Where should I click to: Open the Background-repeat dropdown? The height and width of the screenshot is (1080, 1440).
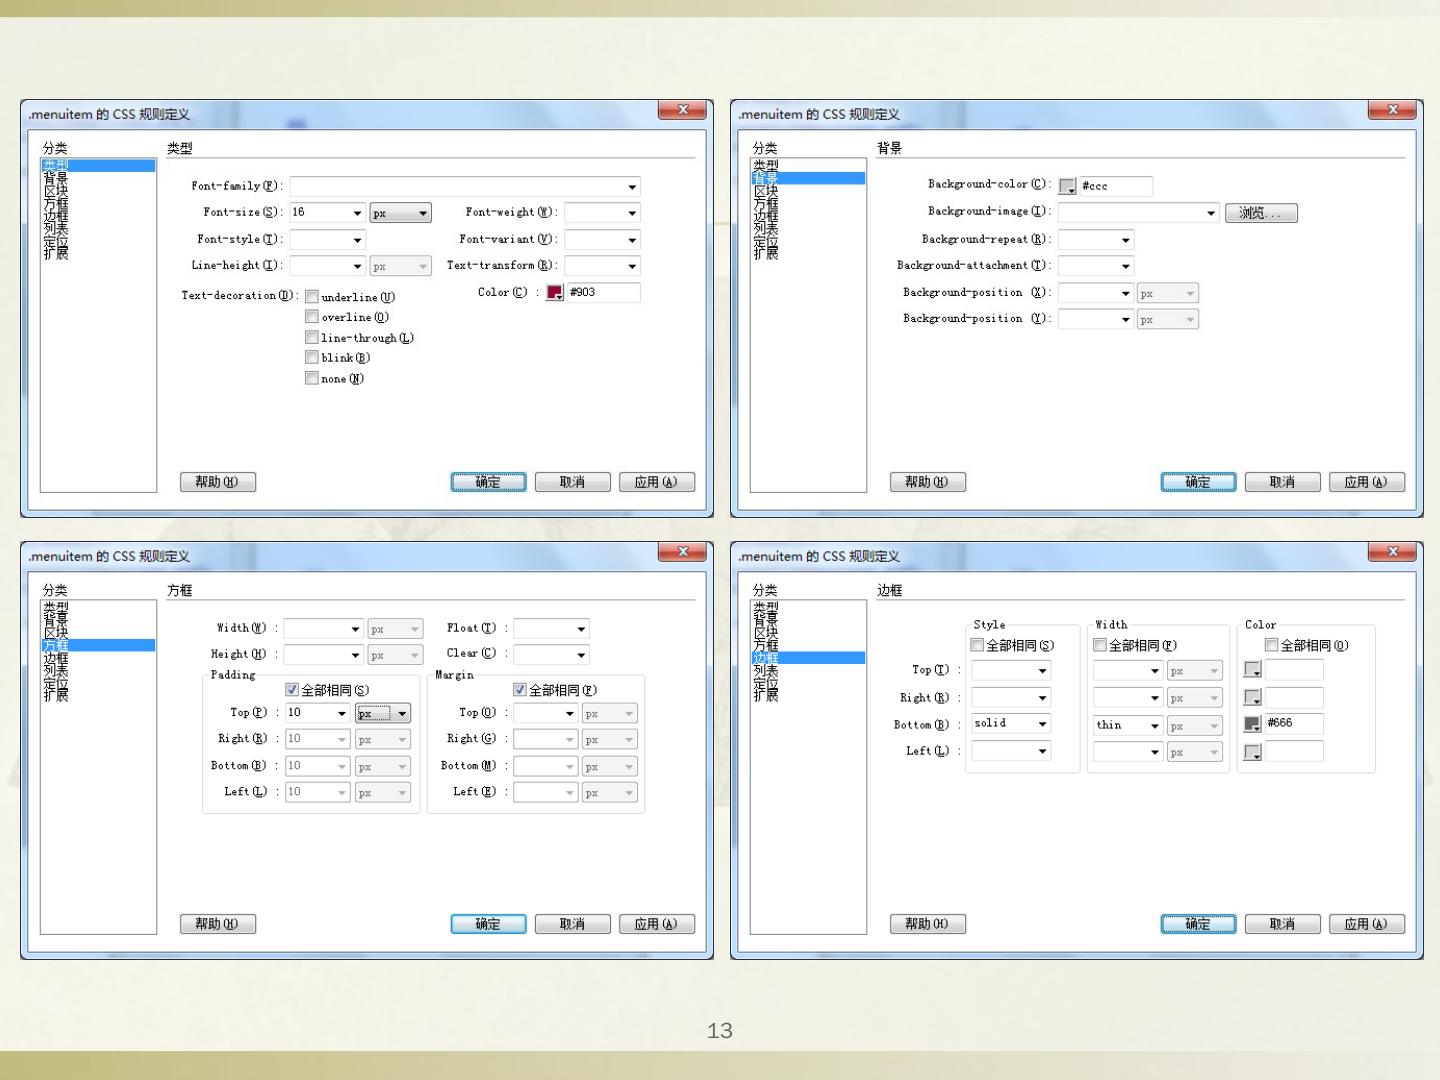pos(1126,240)
